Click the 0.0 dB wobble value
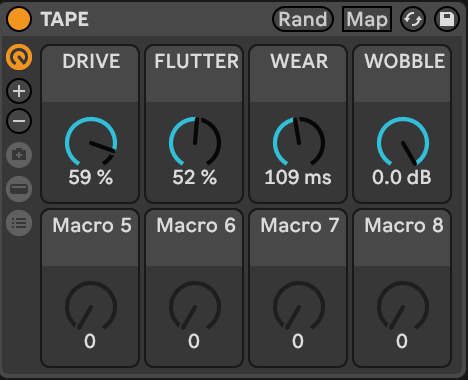This screenshot has height=380, width=468. [402, 177]
